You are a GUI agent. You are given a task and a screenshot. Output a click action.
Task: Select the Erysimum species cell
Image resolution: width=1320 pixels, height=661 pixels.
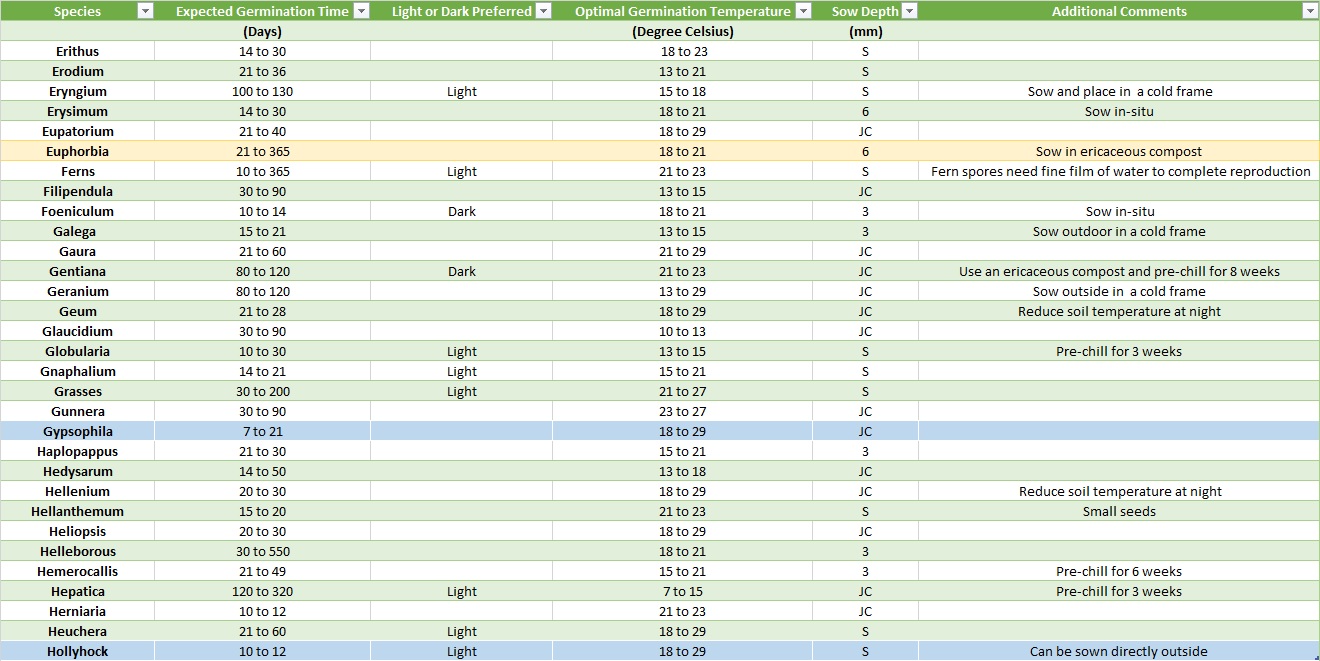coord(77,111)
